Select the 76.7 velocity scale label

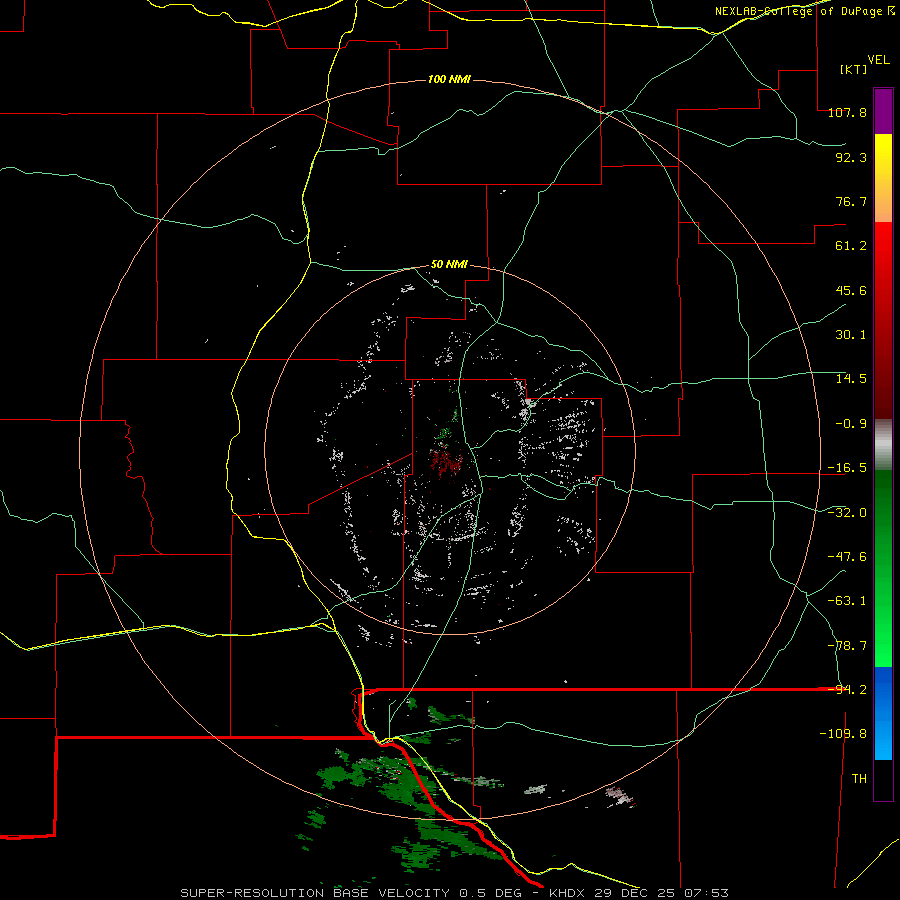[851, 201]
